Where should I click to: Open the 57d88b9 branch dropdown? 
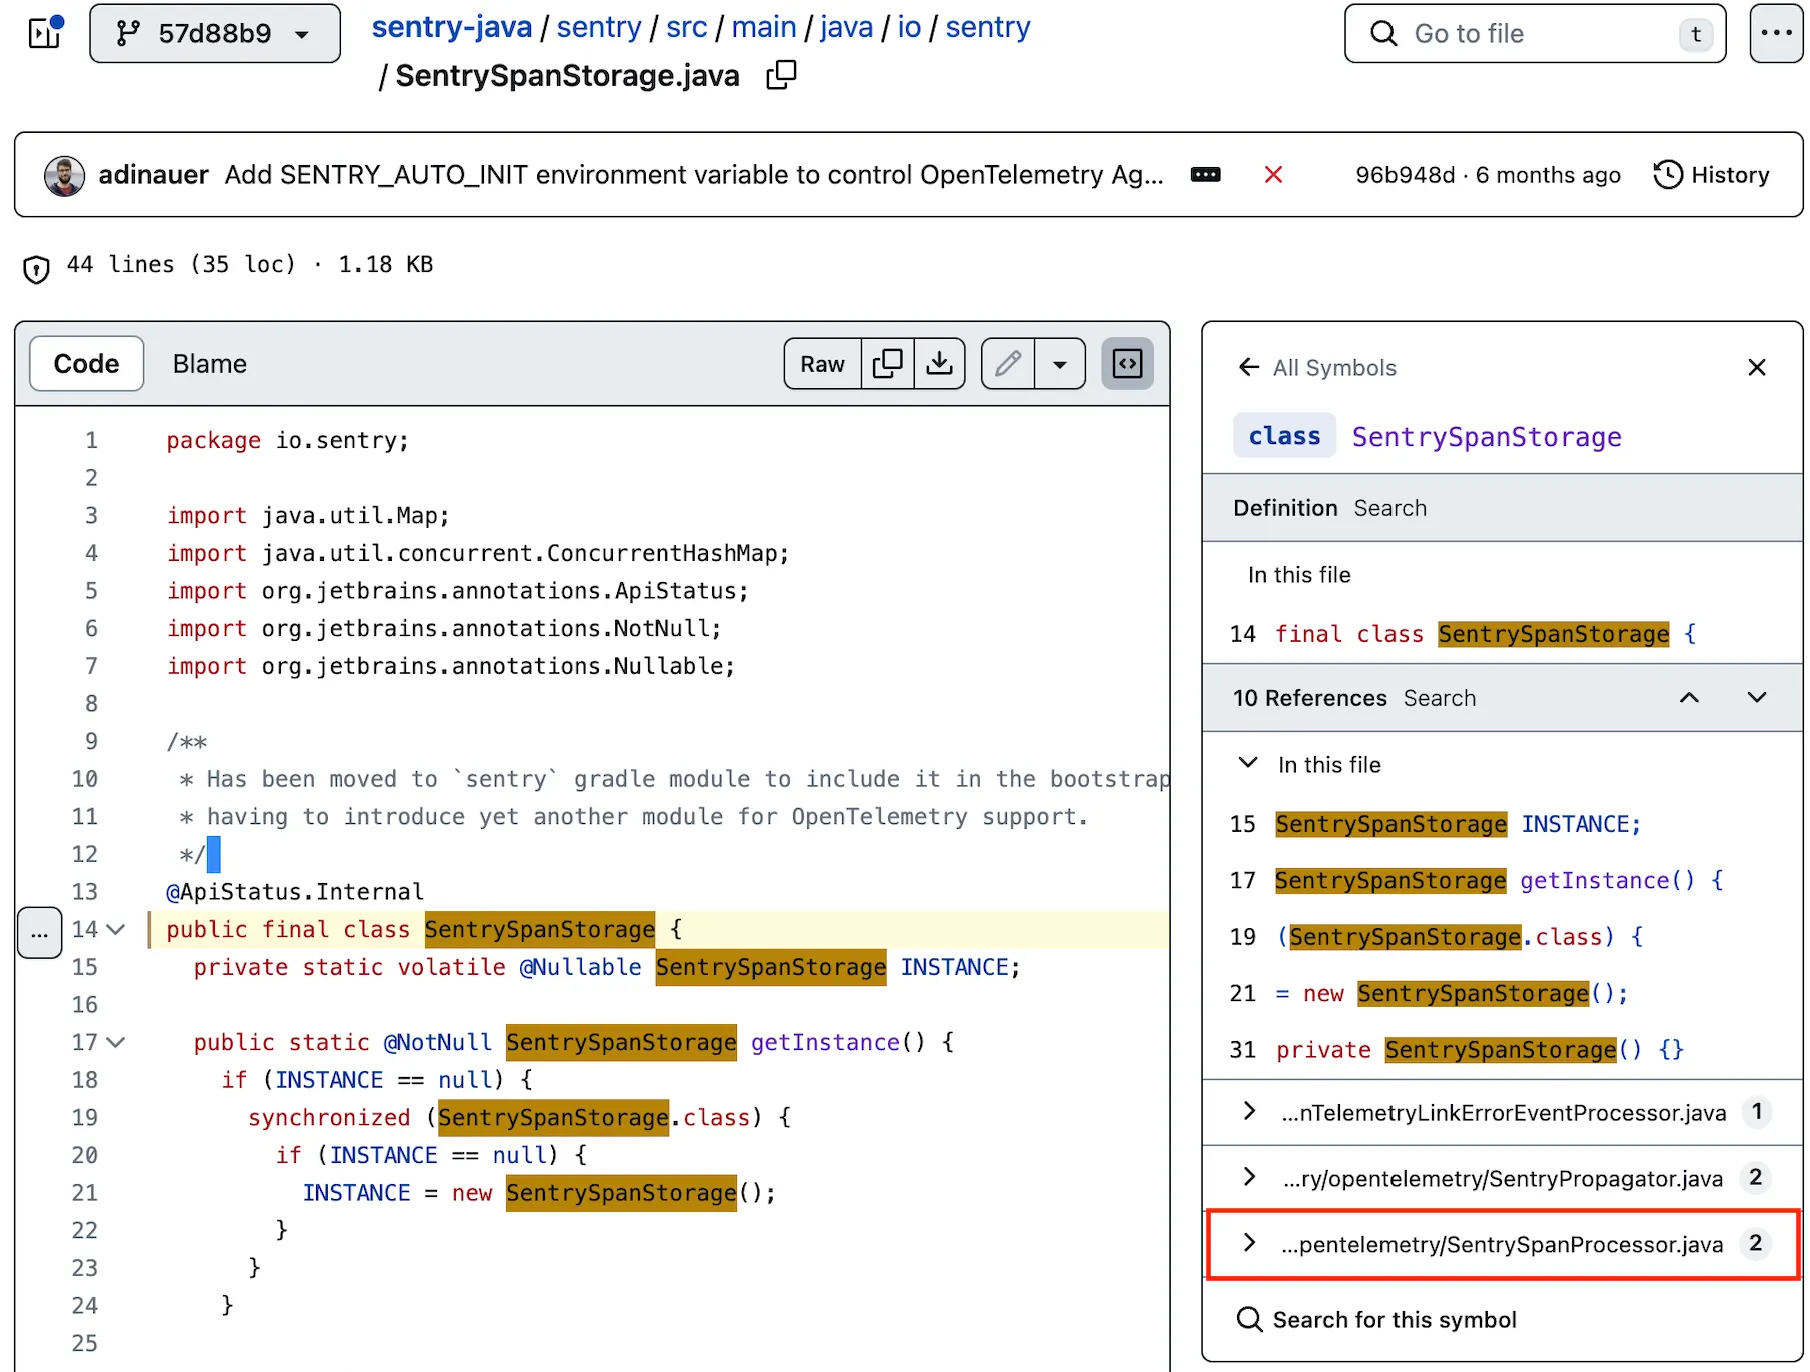[215, 33]
